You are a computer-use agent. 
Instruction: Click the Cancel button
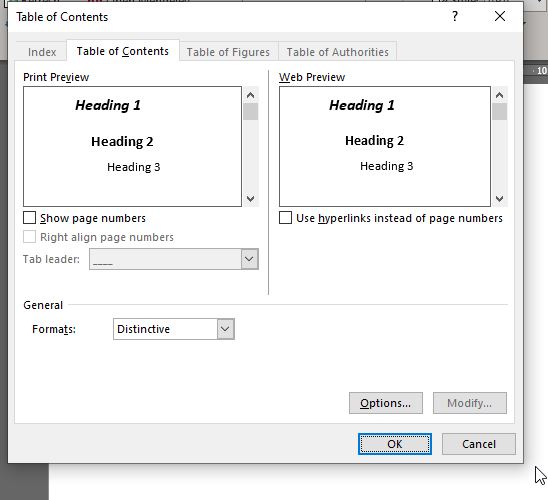point(479,444)
